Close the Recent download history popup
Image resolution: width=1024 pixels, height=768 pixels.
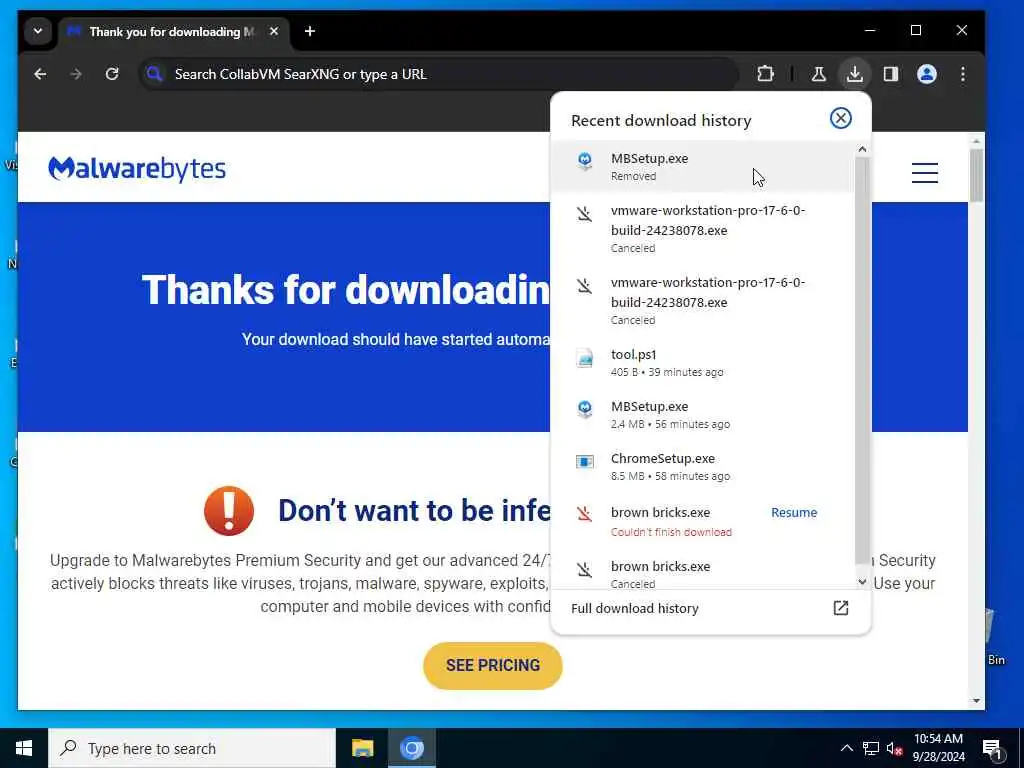[840, 118]
